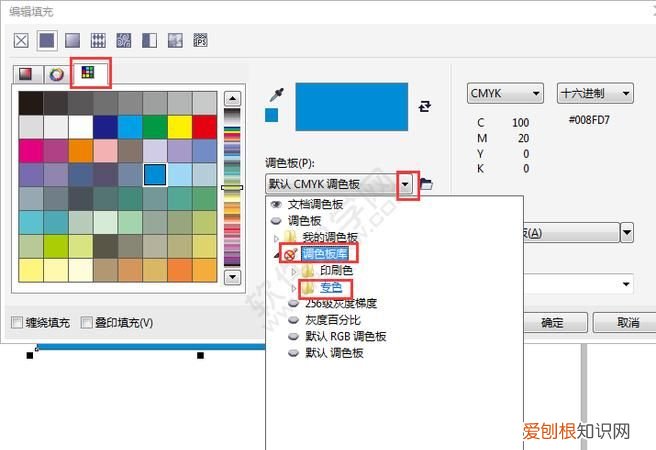Image resolution: width=656 pixels, height=450 pixels.
Task: Open the 默认 CMYK 调色板 dropdown arrow
Action: click(405, 184)
